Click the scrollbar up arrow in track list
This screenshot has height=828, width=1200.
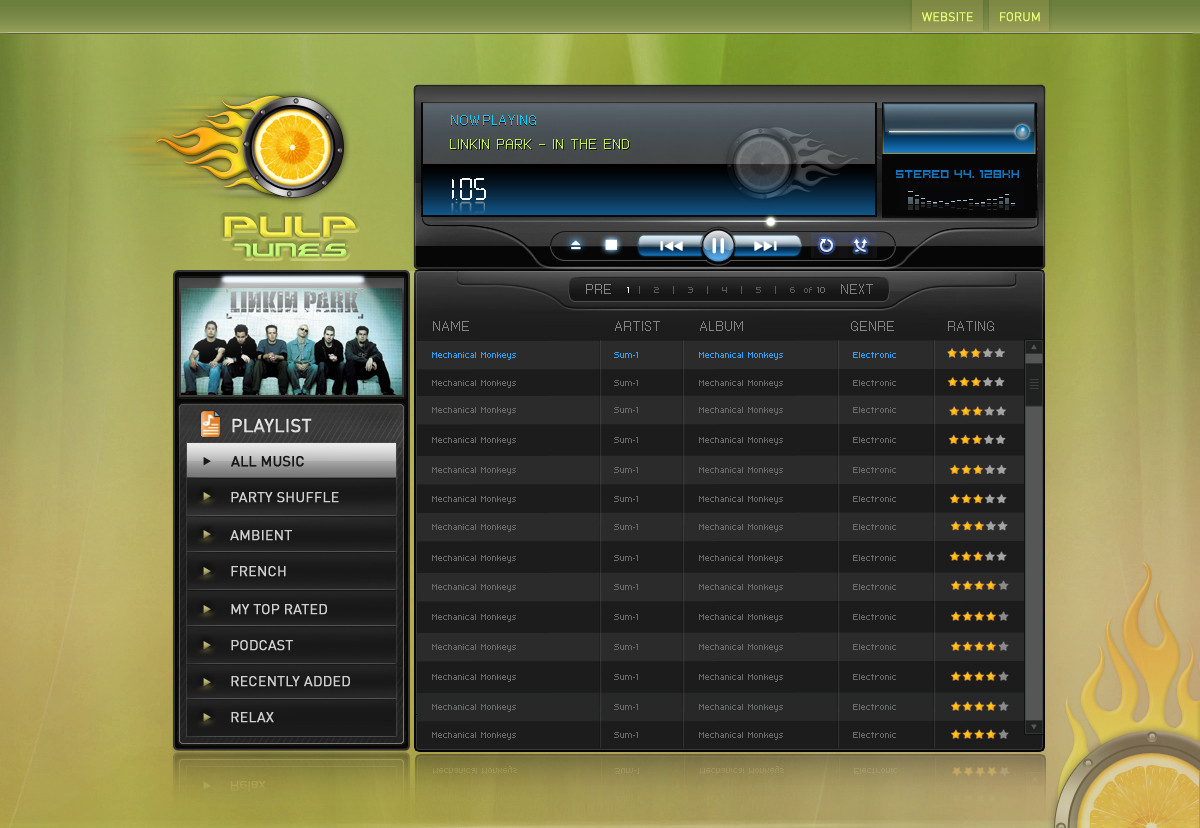pos(1034,346)
